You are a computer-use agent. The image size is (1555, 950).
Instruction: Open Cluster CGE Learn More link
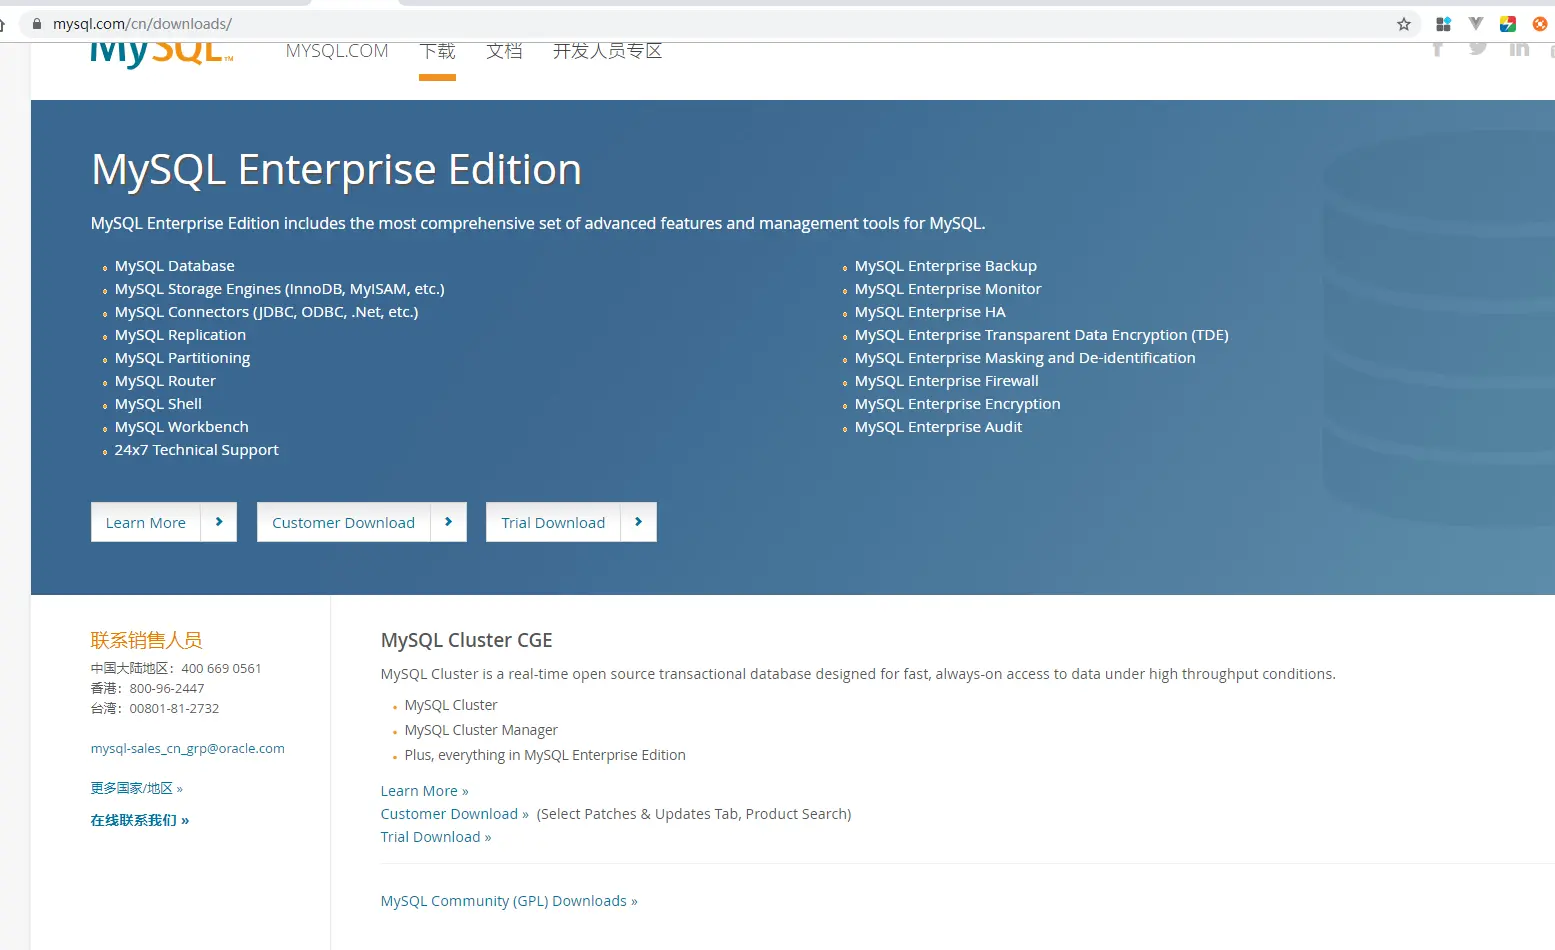click(424, 791)
